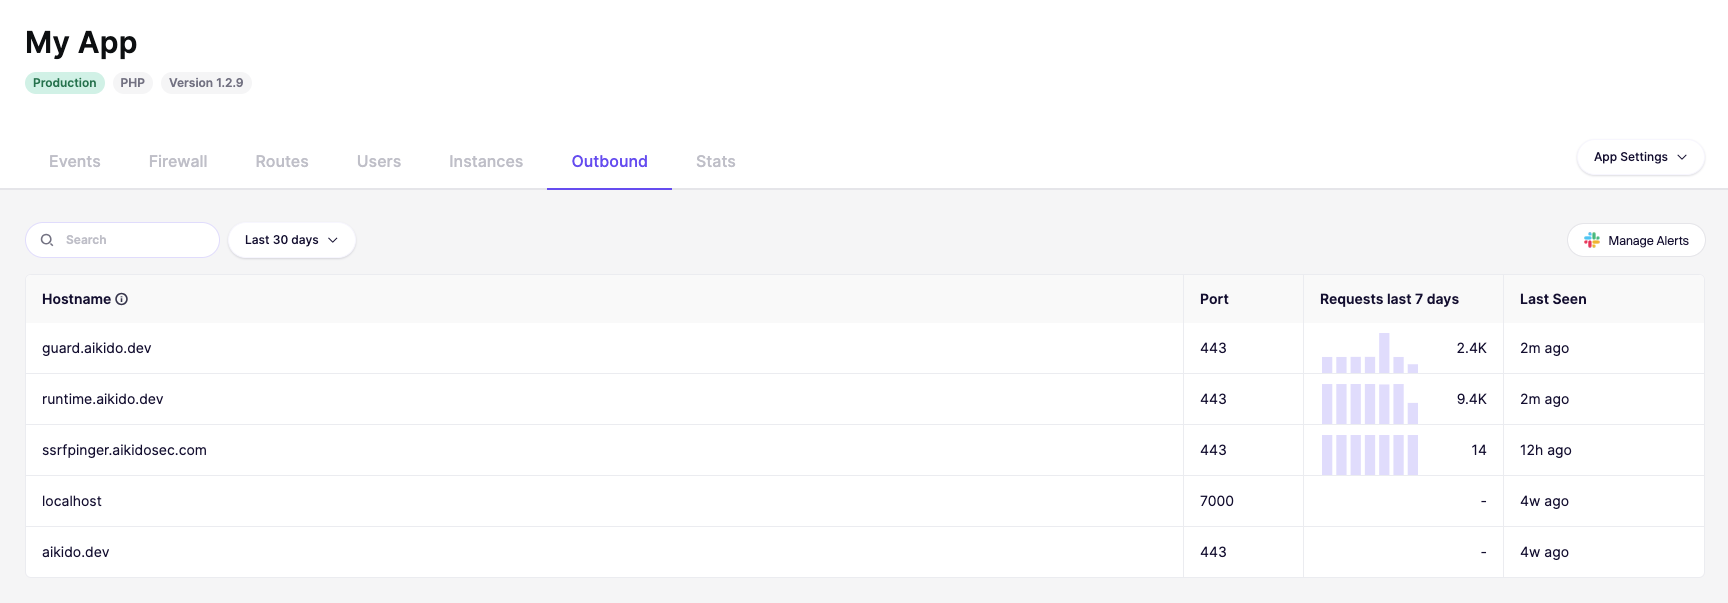This screenshot has height=603, width=1728.
Task: Click ssrfpinger.aikidosec.com requests bar chart
Action: tap(1370, 454)
